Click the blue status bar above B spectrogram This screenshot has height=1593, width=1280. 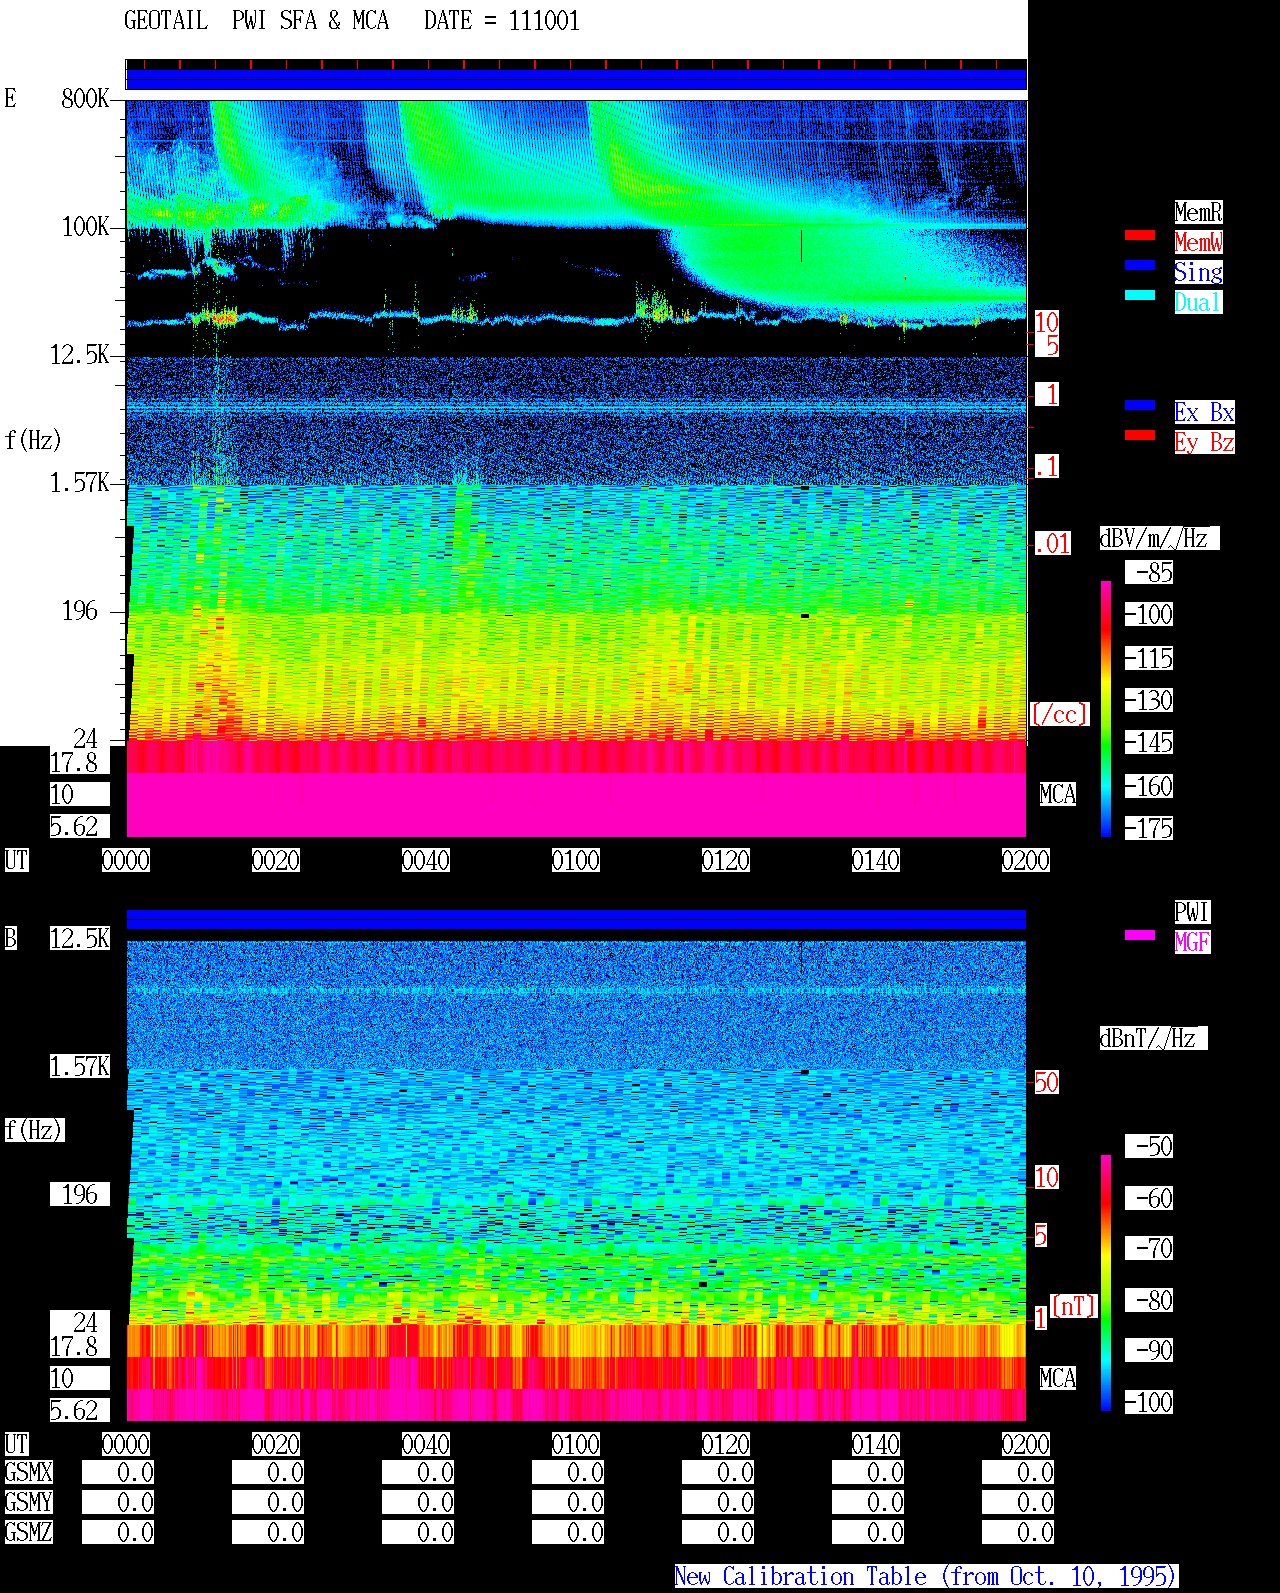click(576, 919)
